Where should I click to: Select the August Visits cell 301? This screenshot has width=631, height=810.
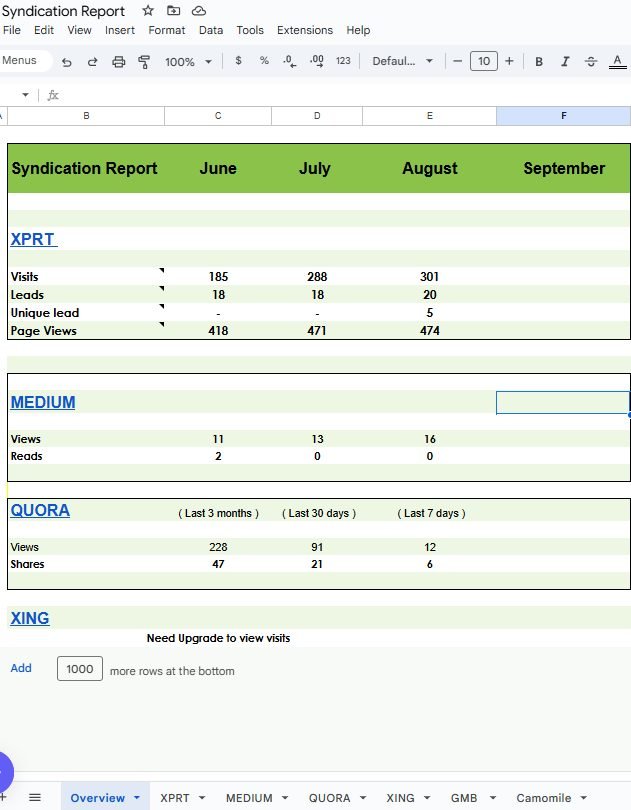coord(429,276)
